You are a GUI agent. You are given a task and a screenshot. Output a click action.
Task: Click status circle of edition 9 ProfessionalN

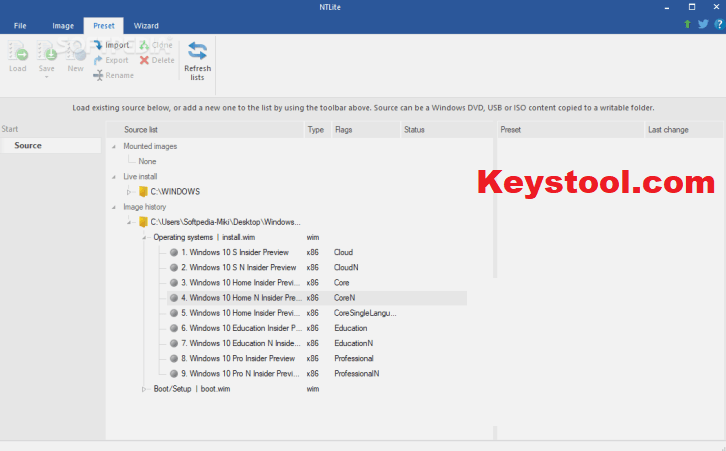pos(174,374)
